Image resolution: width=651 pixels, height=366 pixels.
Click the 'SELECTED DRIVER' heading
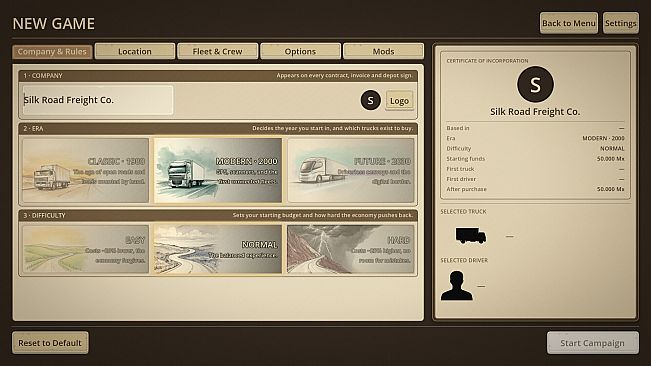(x=464, y=260)
